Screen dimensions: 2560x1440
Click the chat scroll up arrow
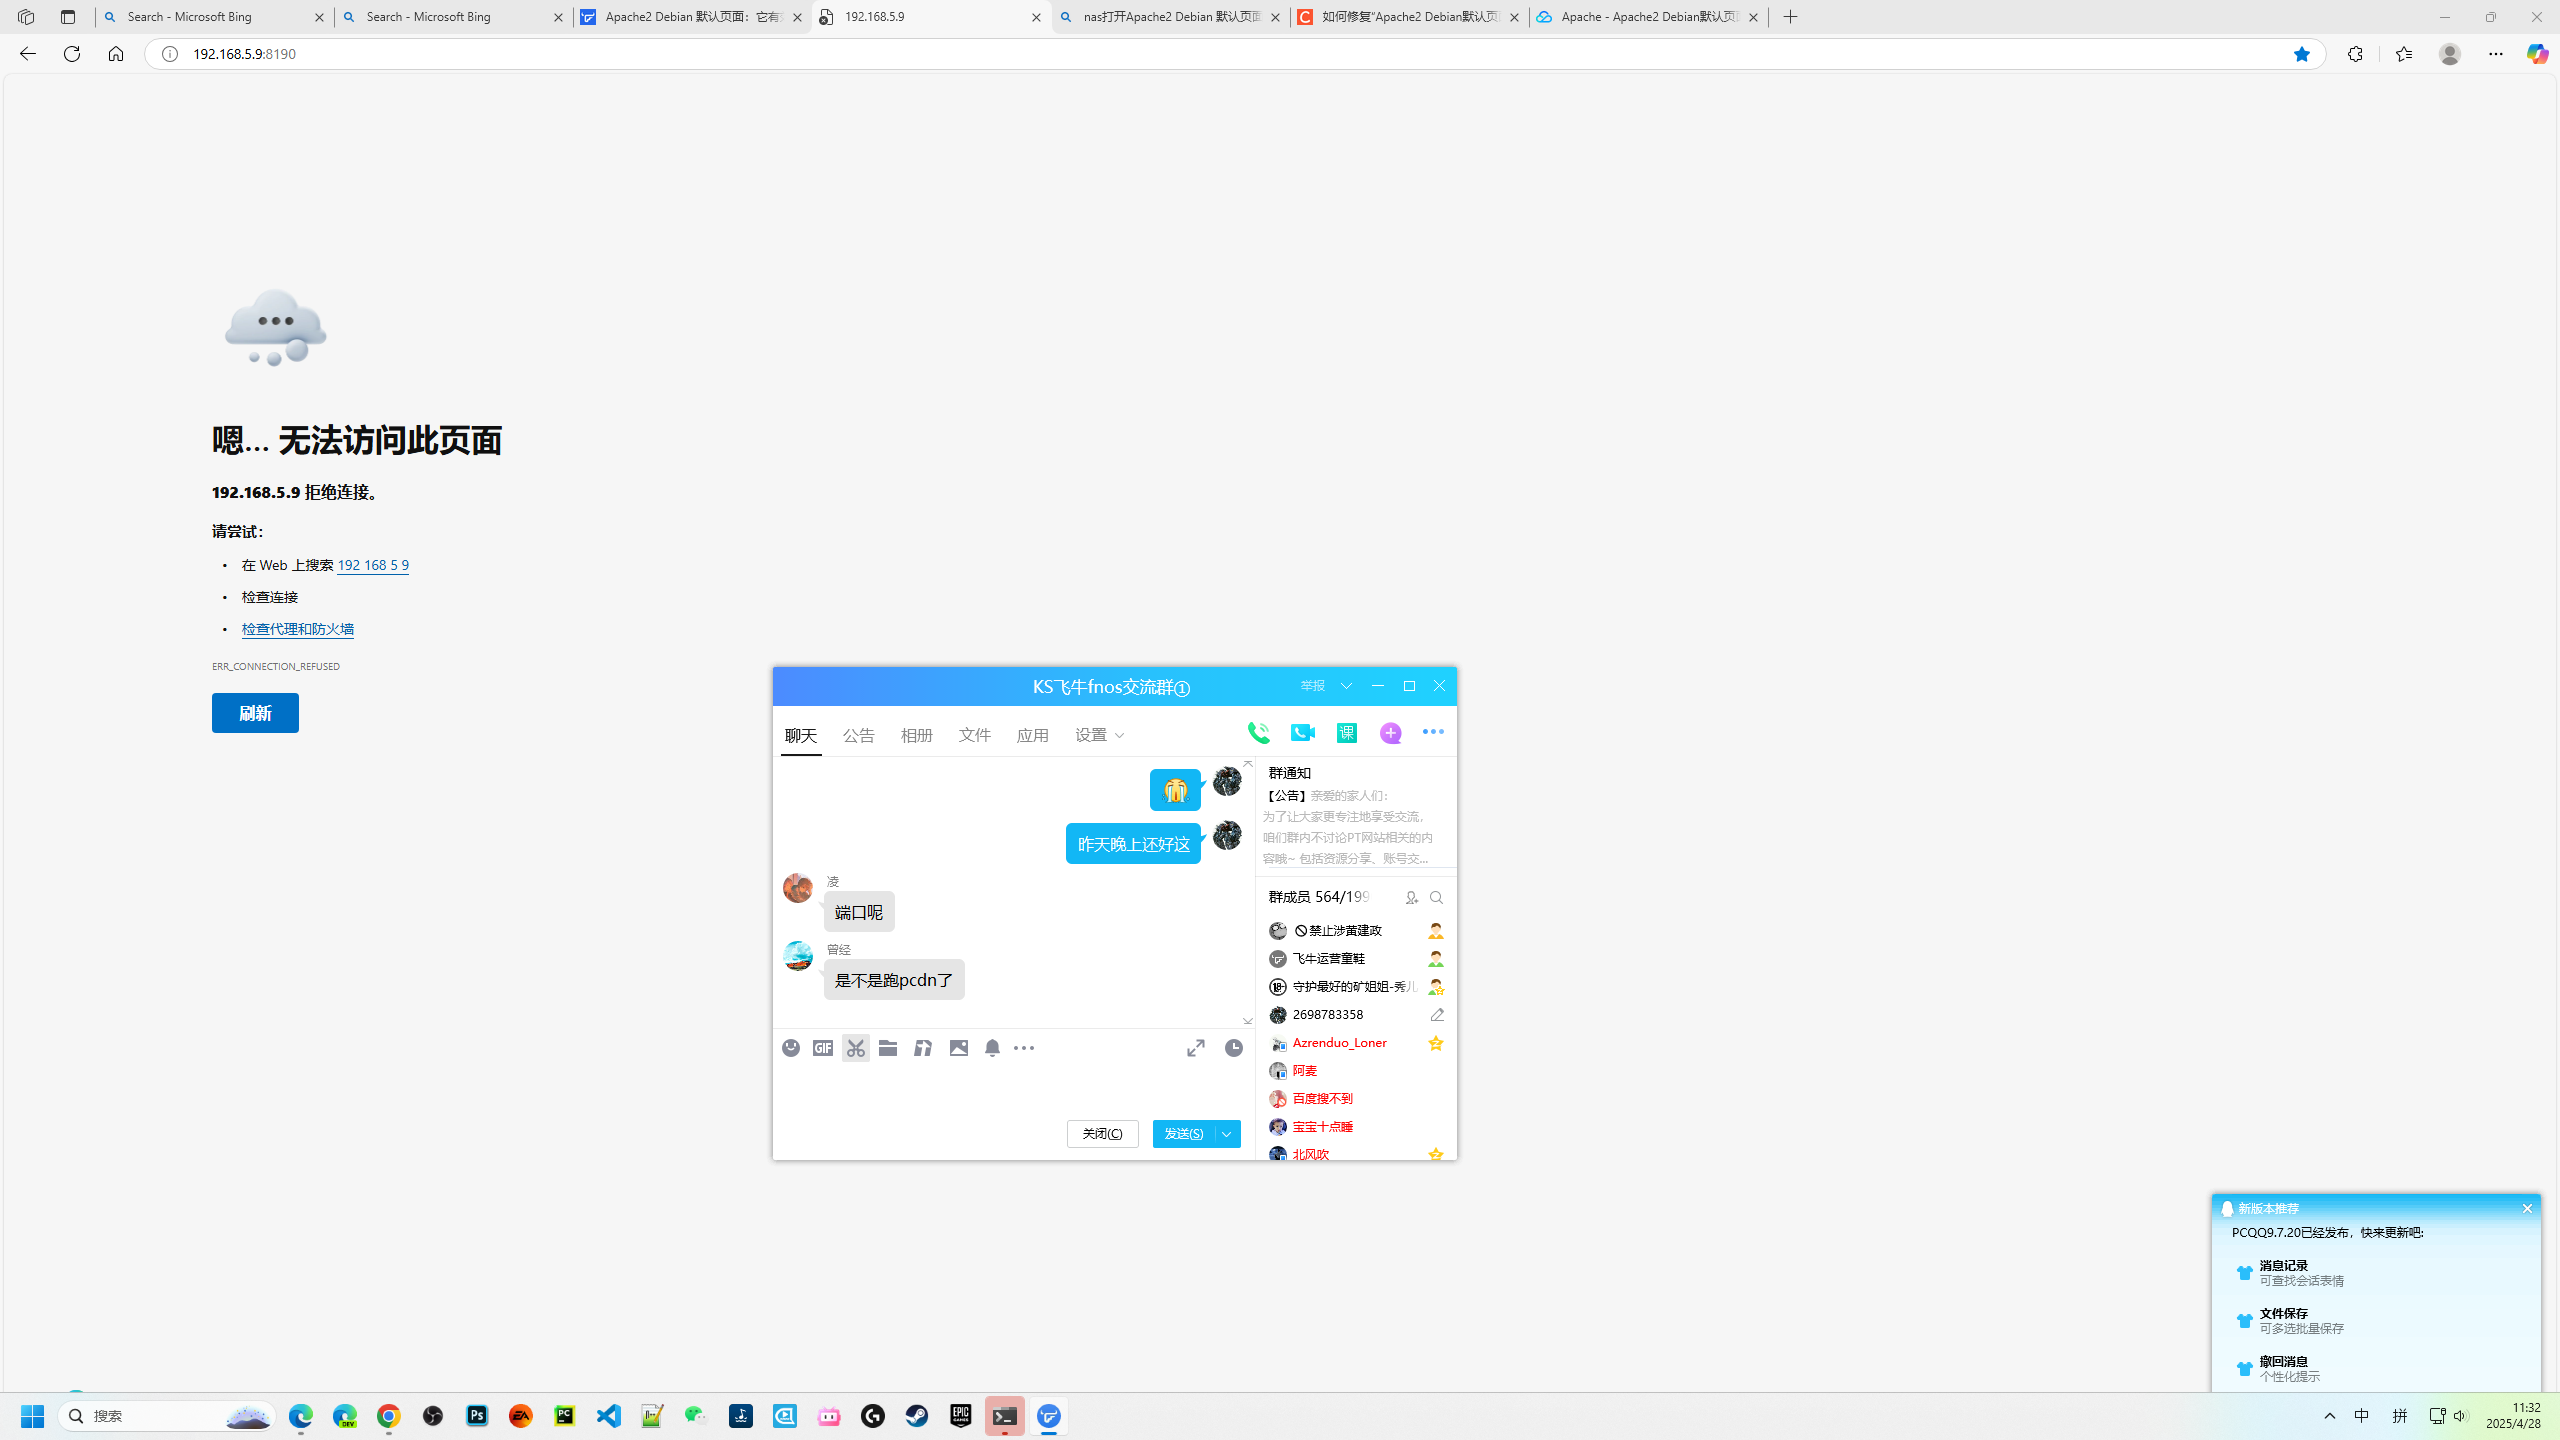click(x=1248, y=764)
